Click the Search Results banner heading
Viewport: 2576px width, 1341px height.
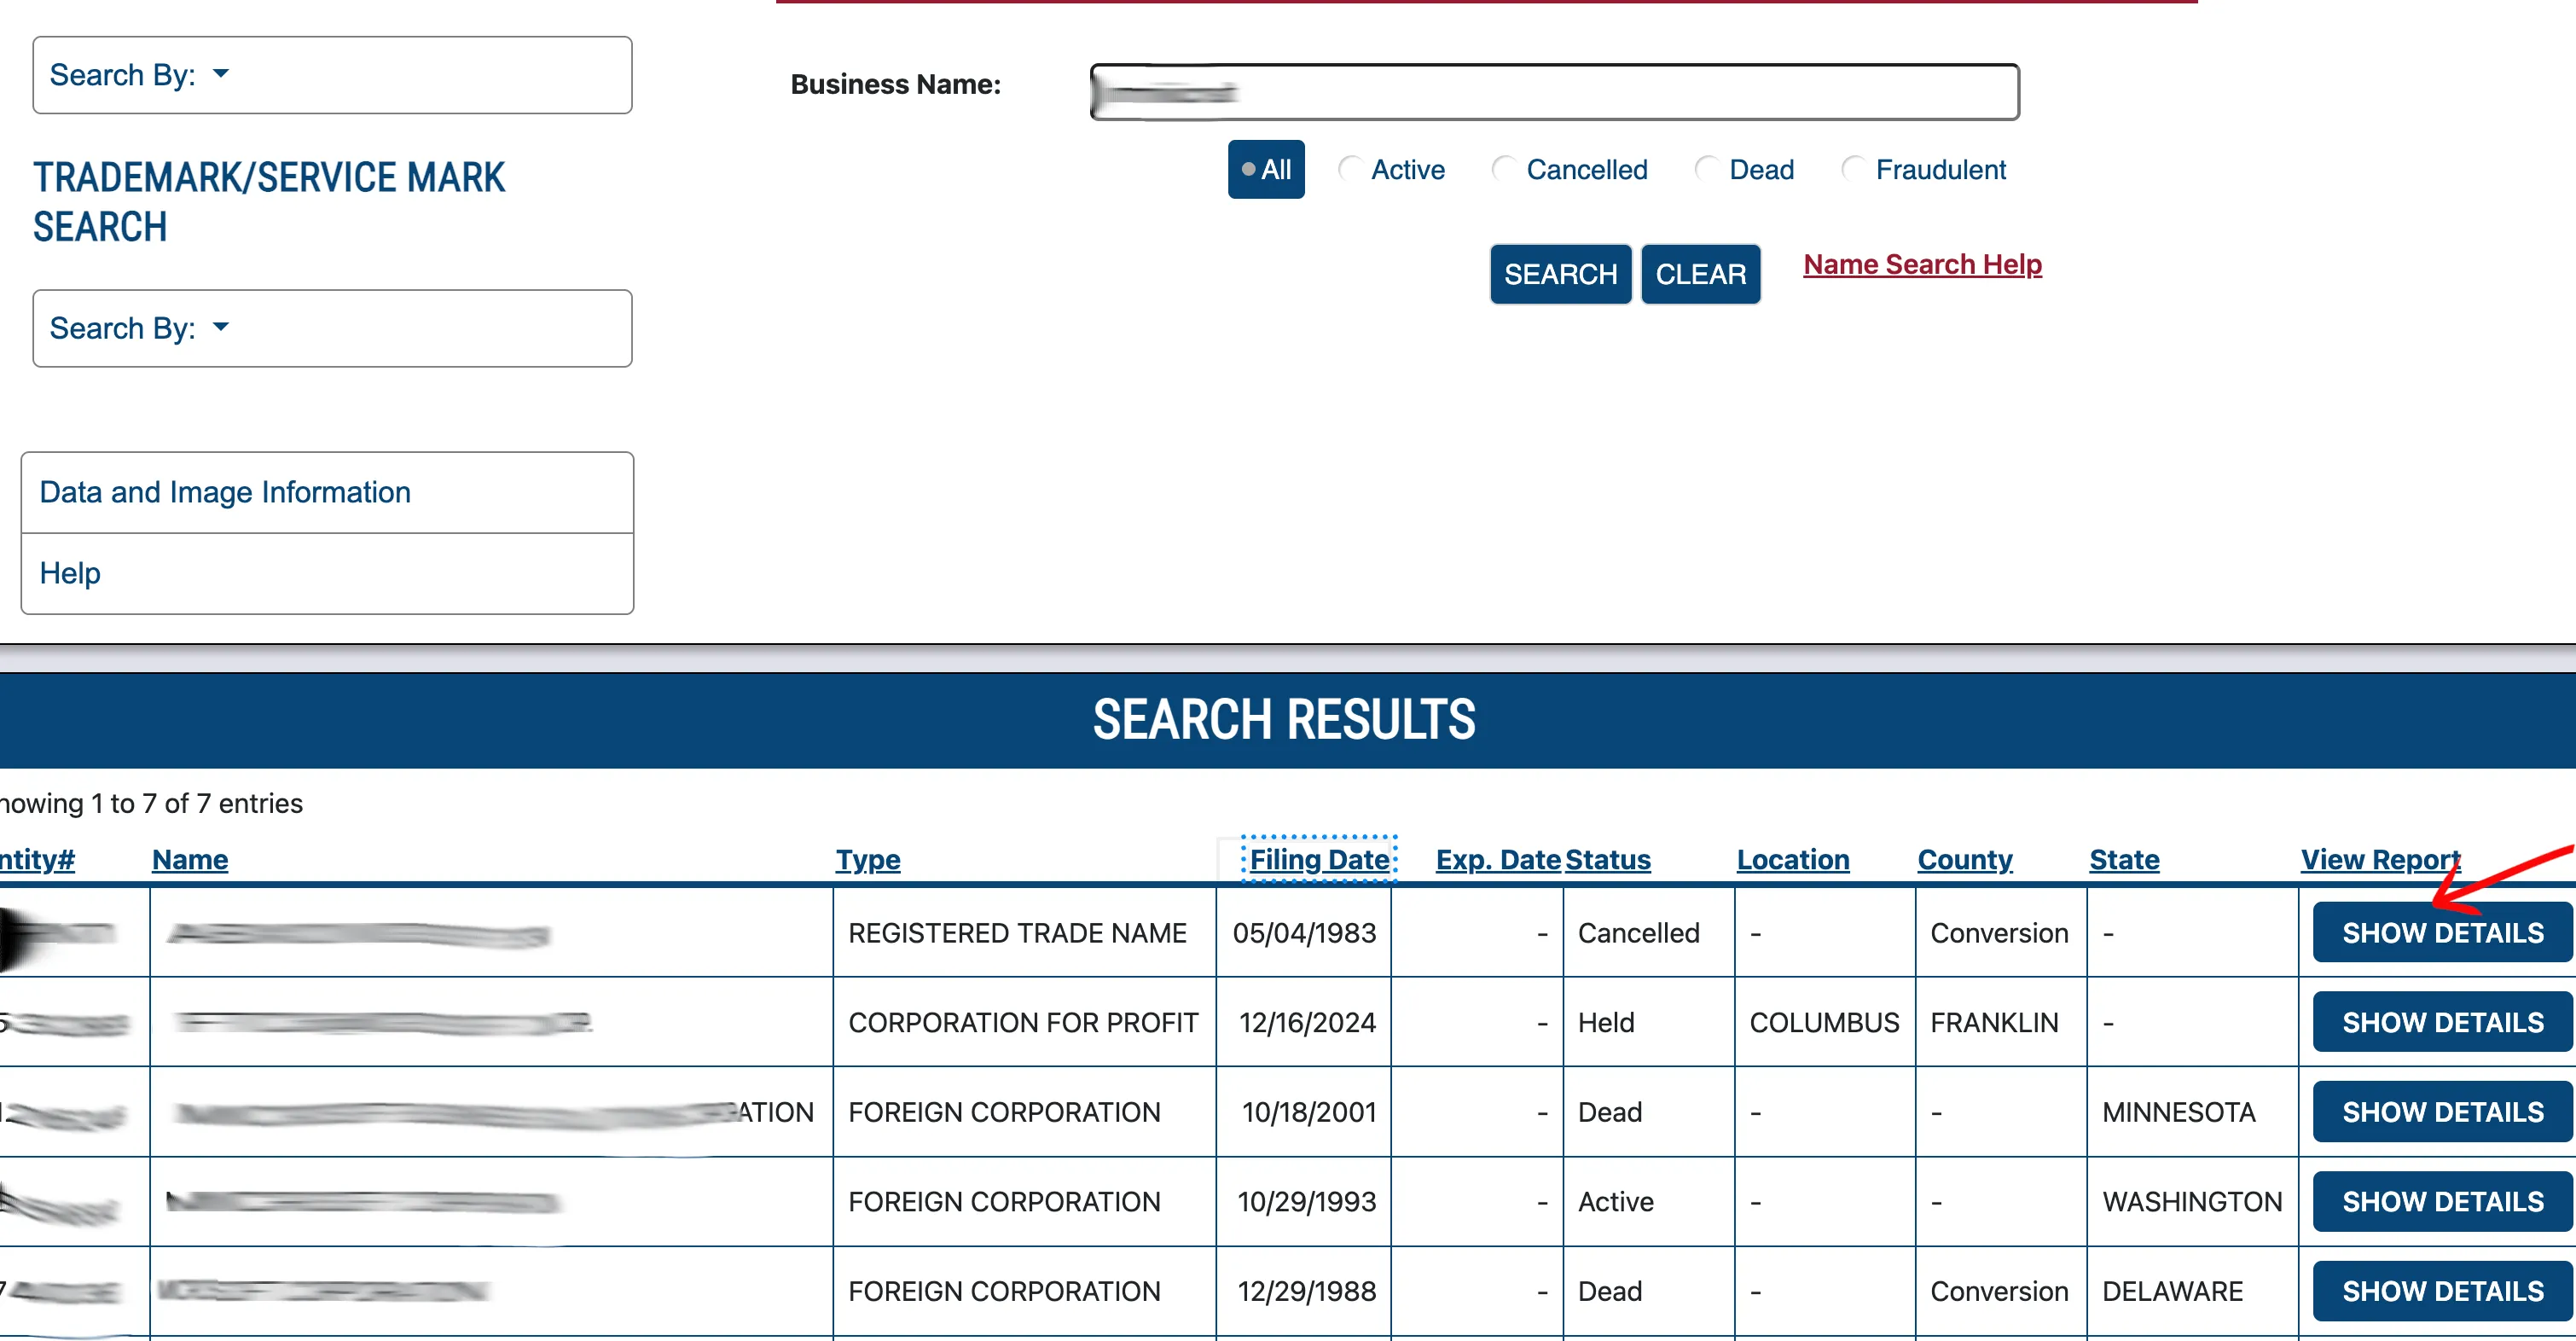tap(1284, 720)
